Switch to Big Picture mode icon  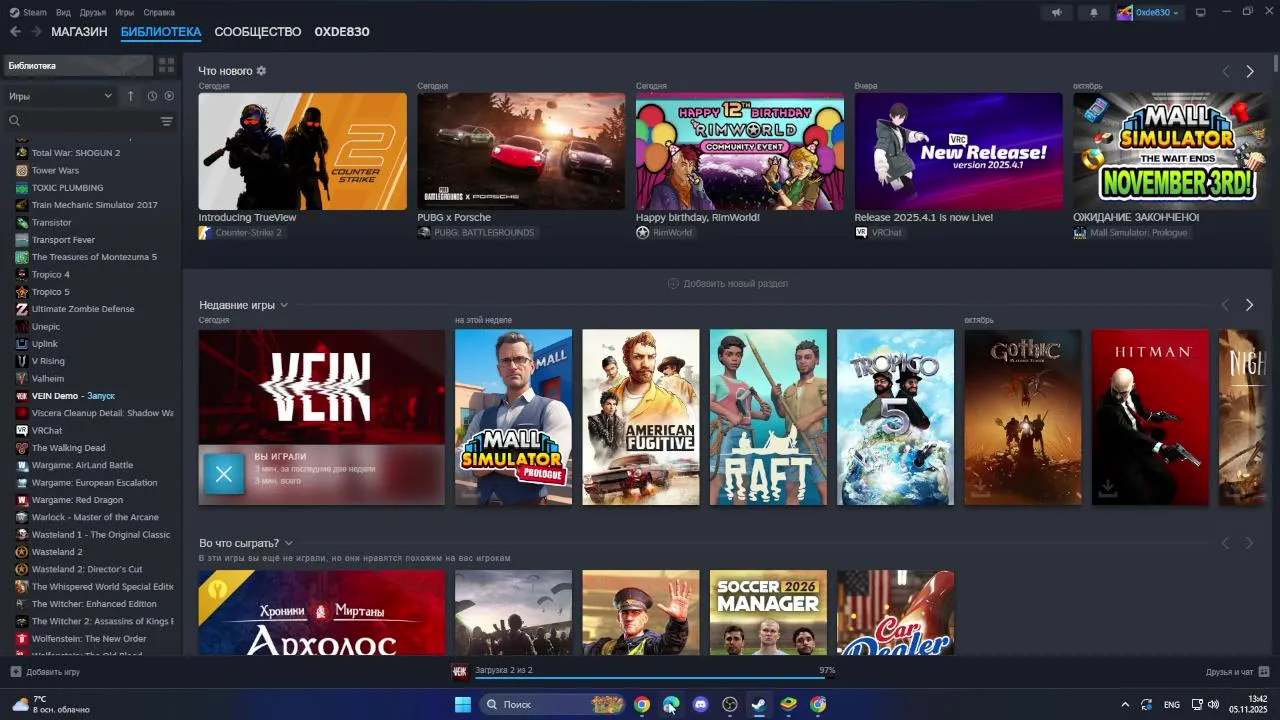tap(1201, 13)
